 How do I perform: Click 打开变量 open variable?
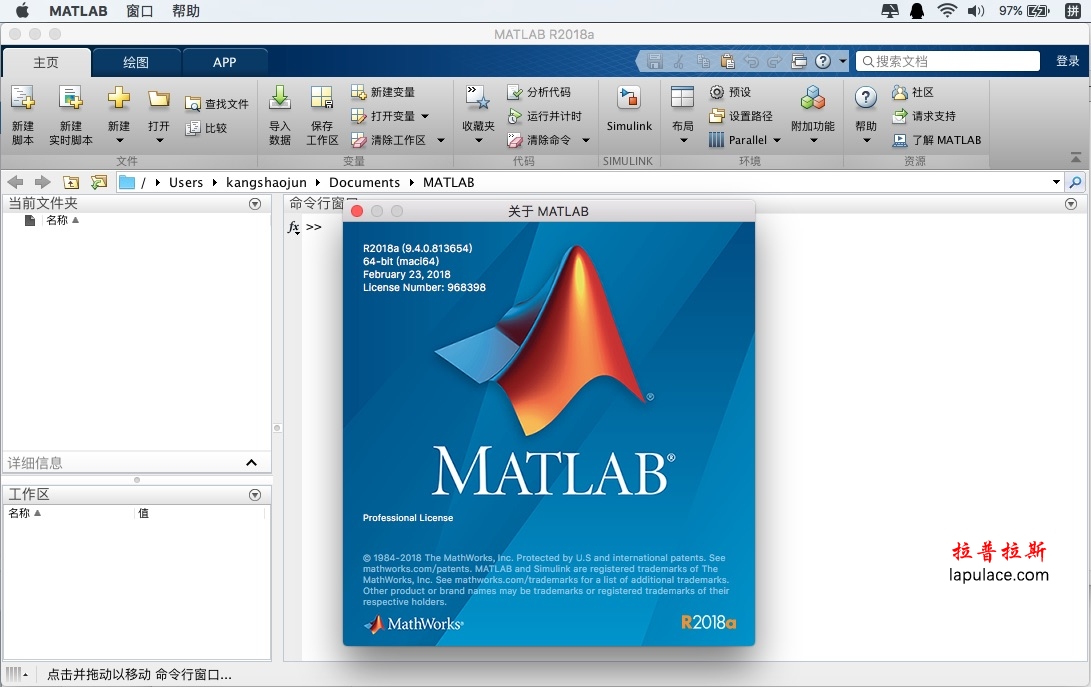390,116
